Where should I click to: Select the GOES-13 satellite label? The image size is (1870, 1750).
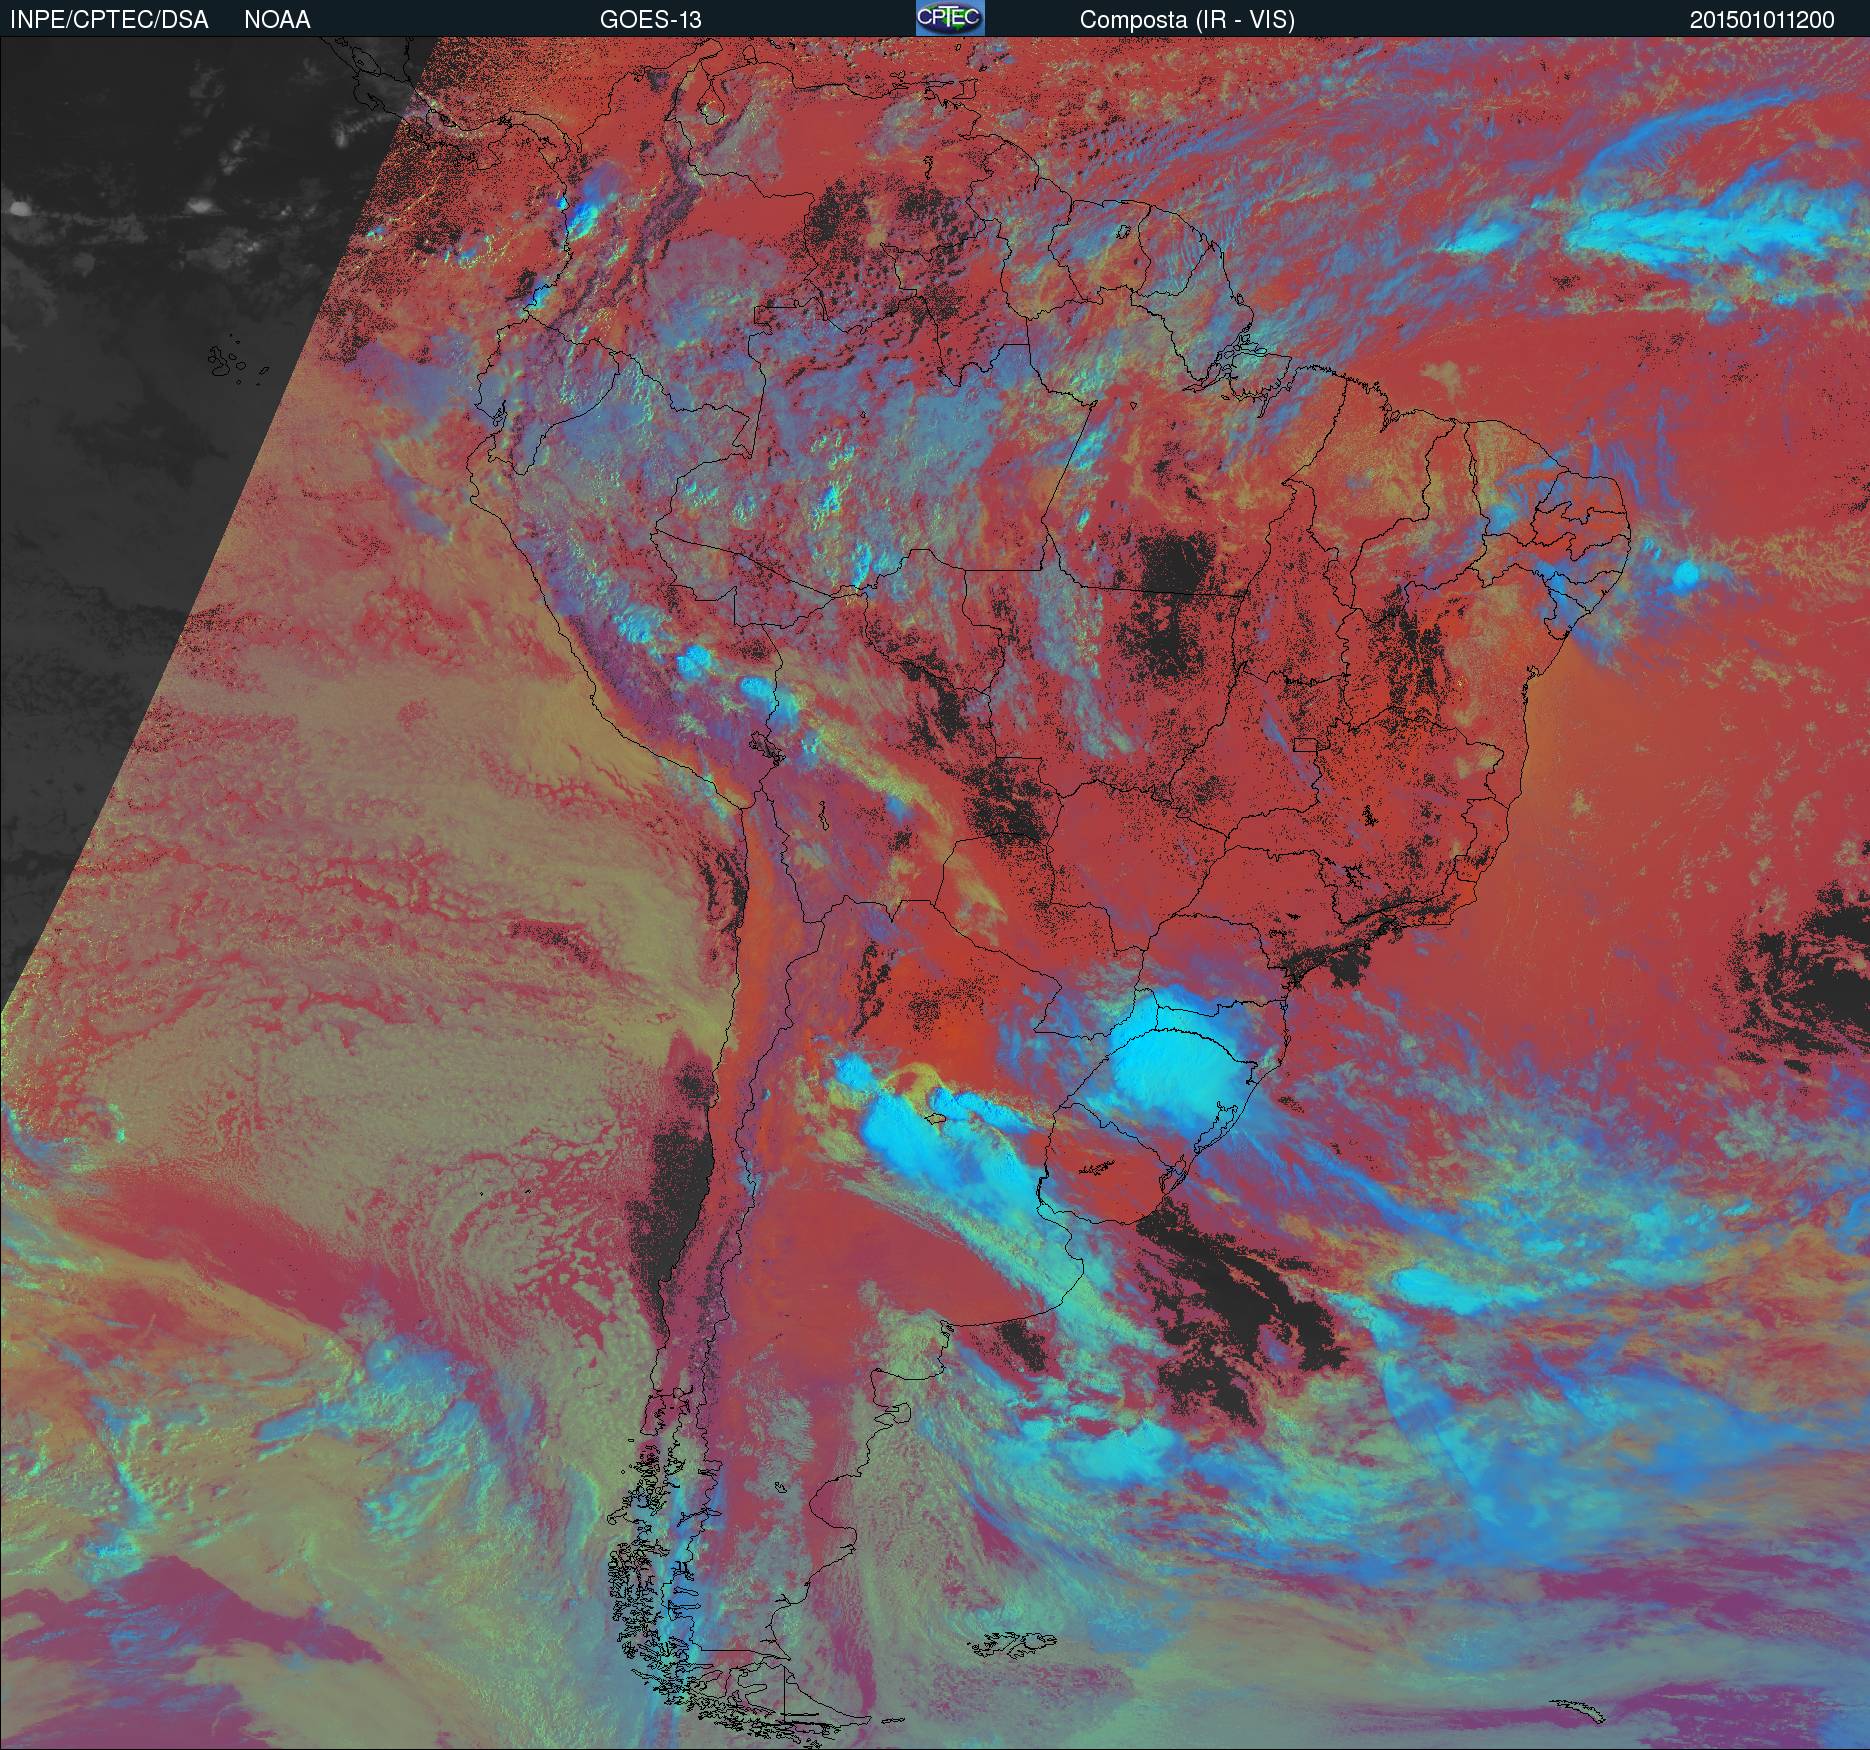tap(650, 20)
